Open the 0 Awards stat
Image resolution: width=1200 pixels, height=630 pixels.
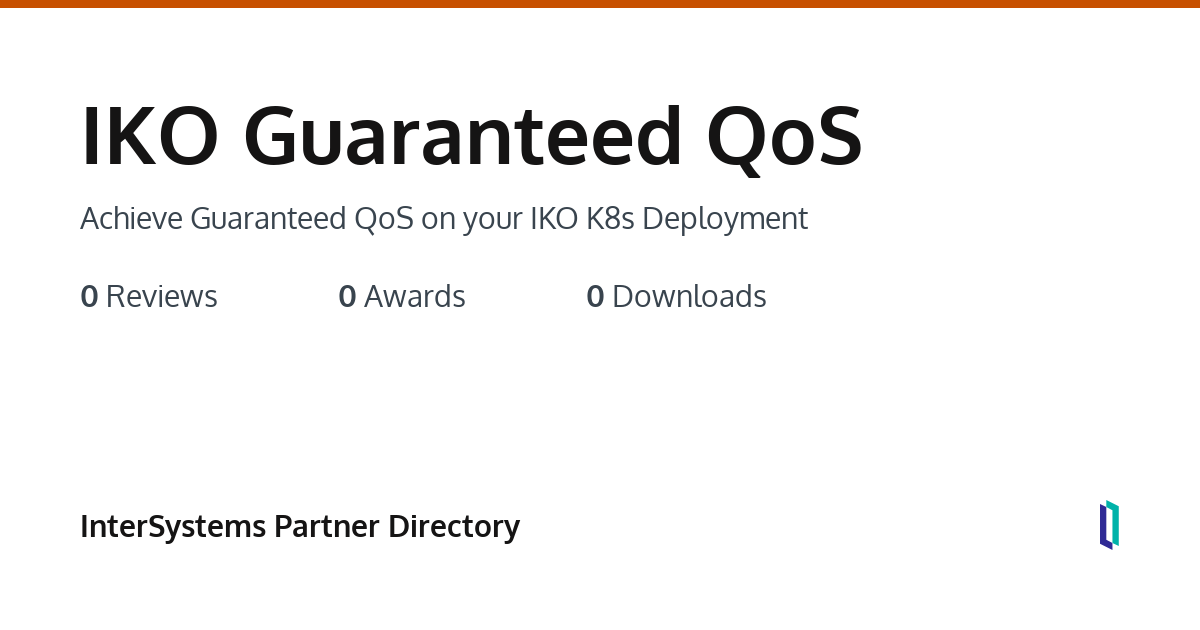pos(402,297)
